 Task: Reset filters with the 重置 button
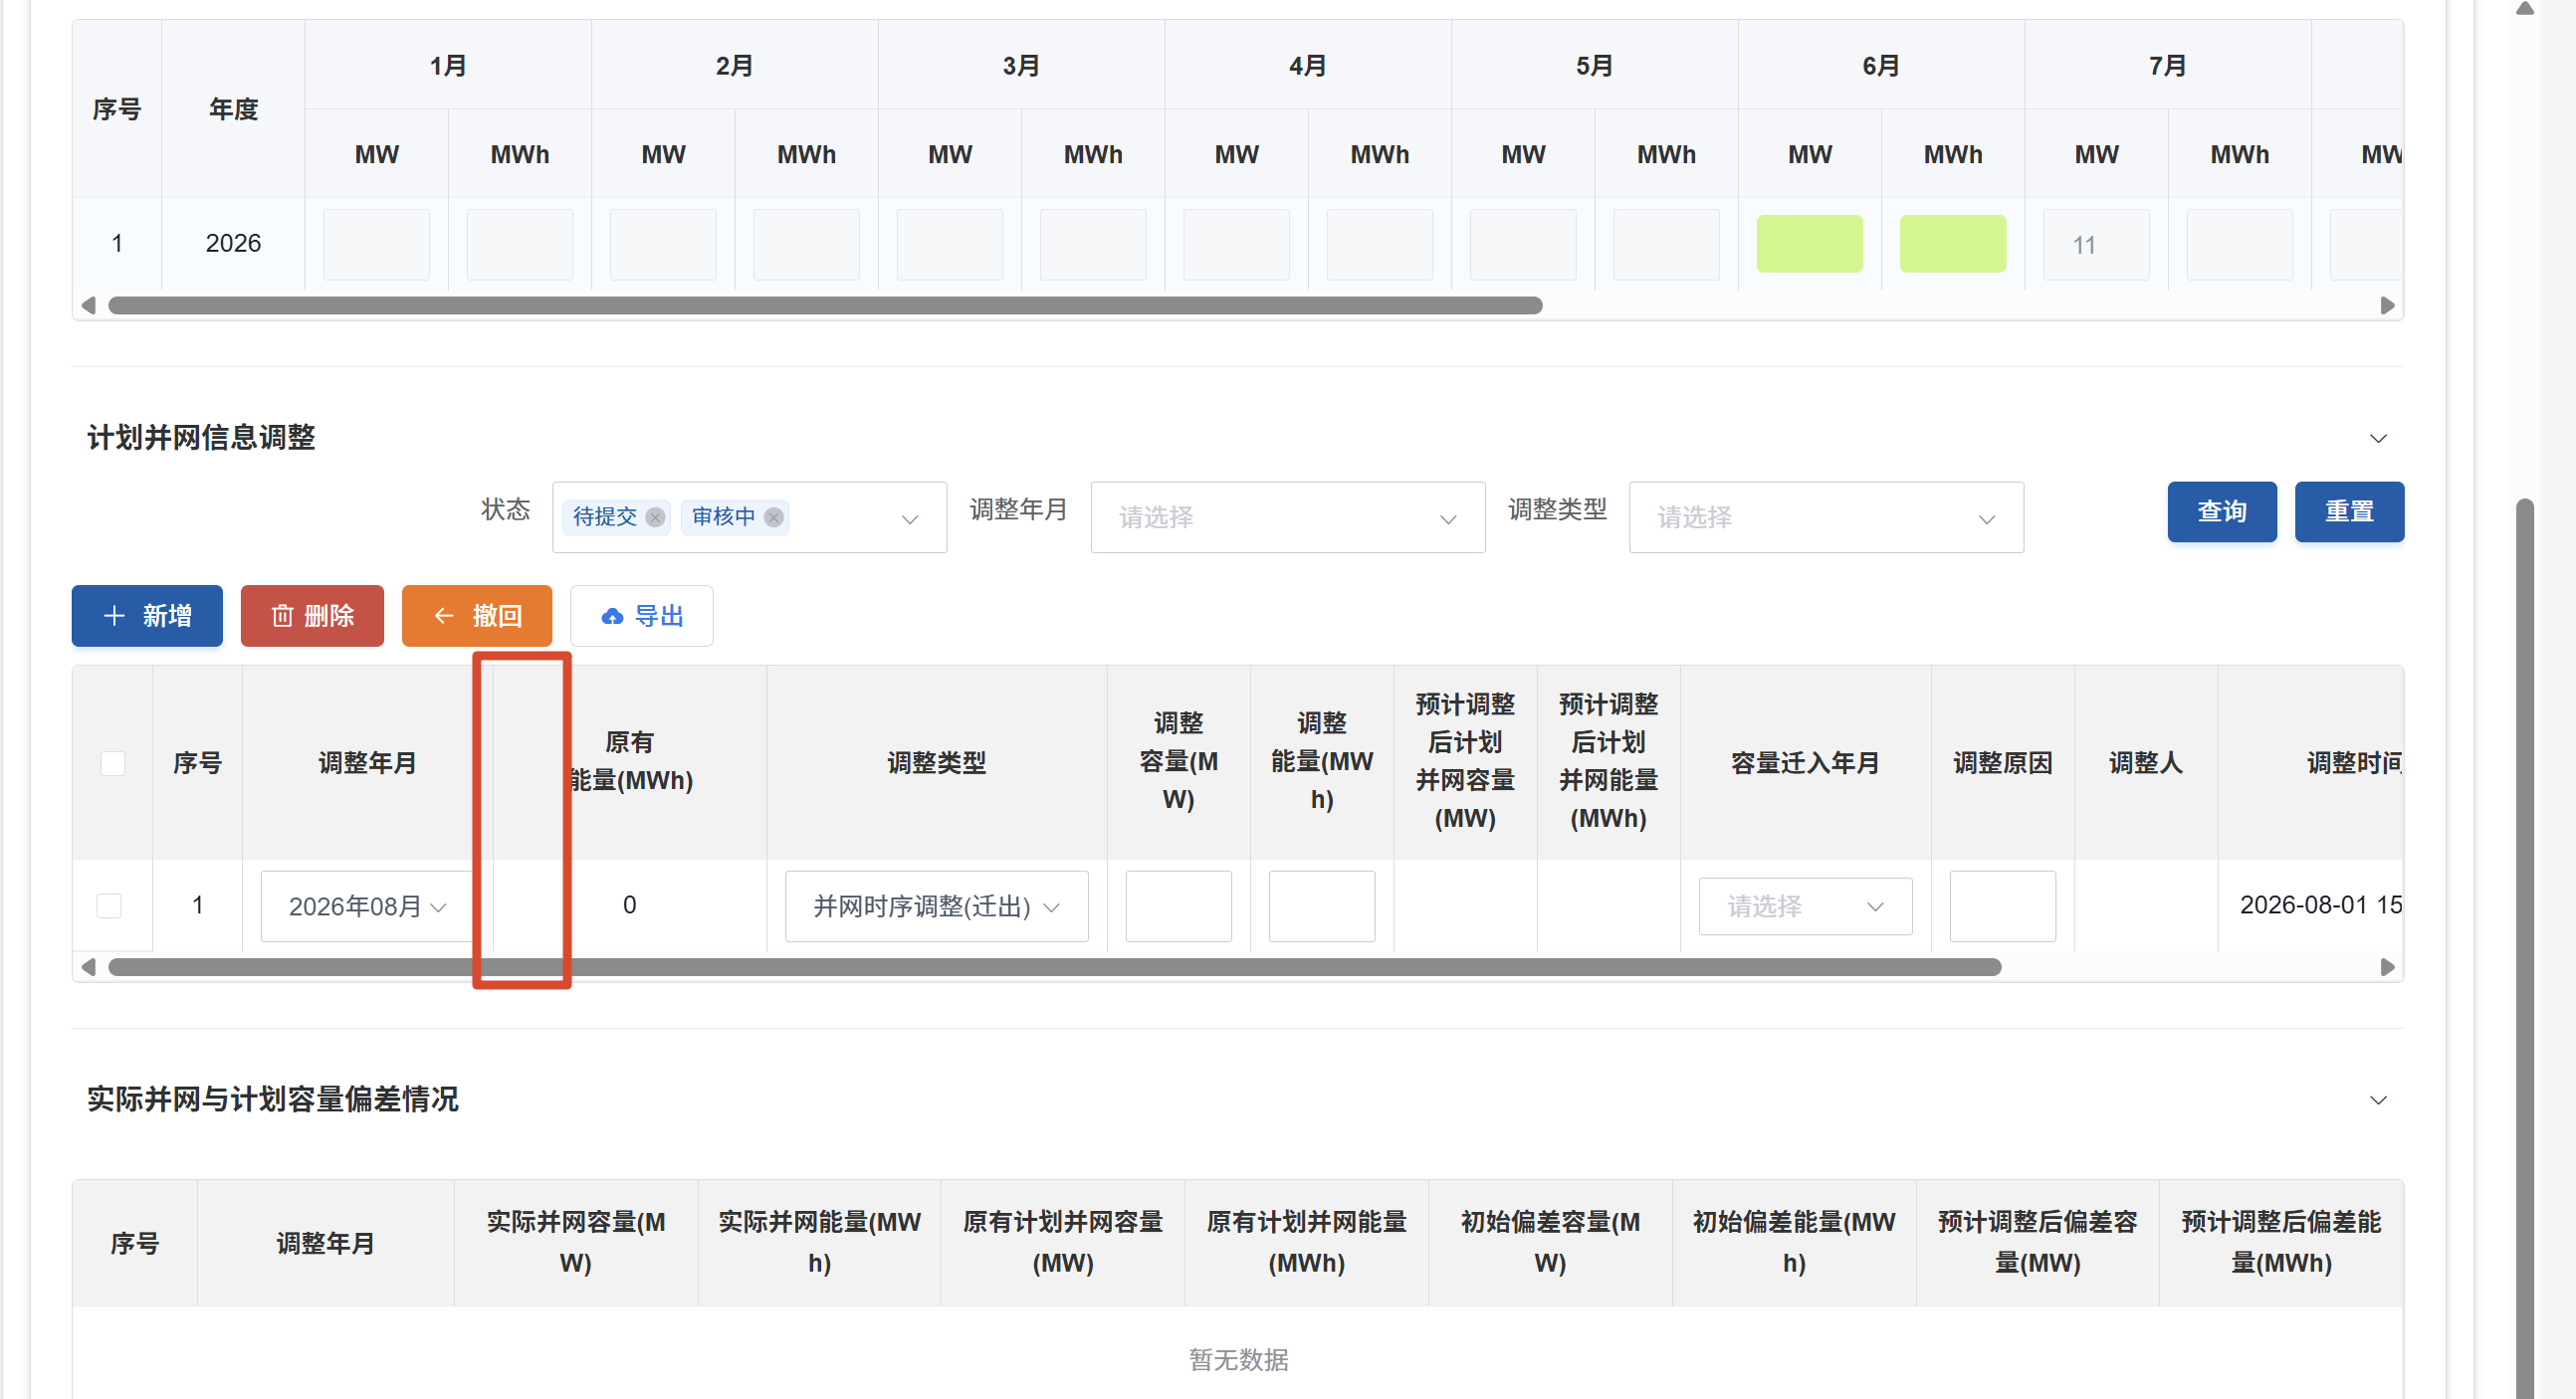[x=2348, y=512]
